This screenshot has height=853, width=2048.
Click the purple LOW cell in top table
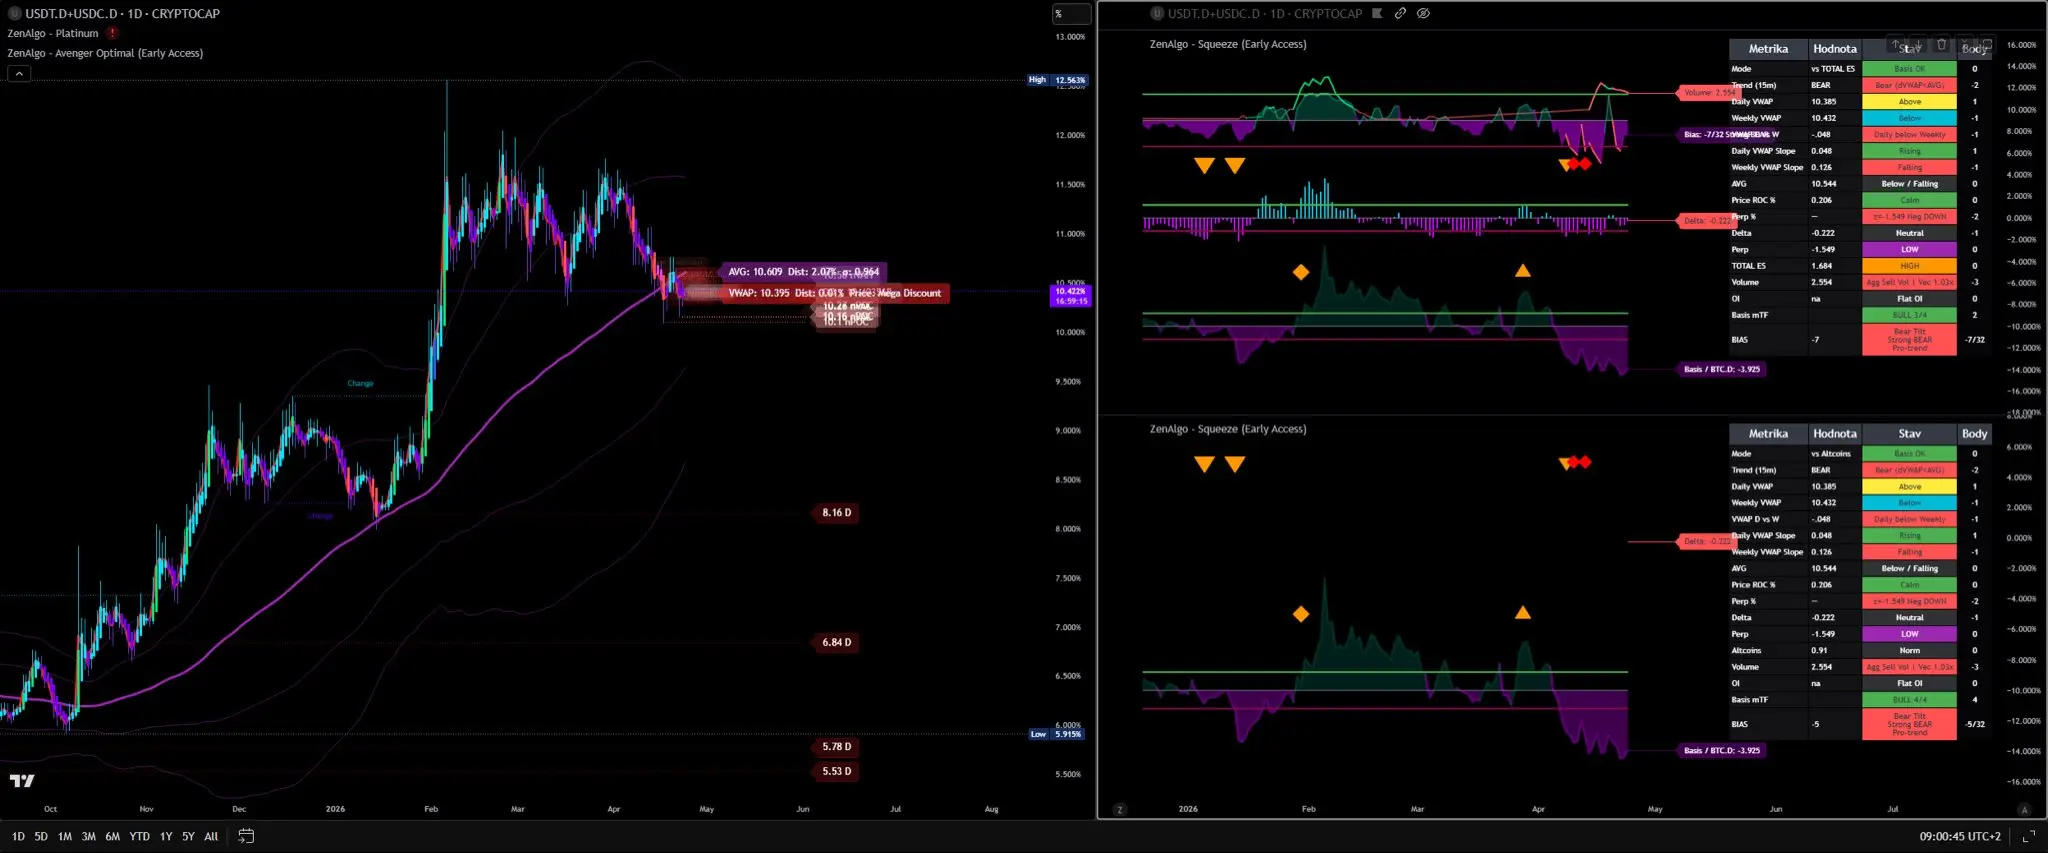1909,249
